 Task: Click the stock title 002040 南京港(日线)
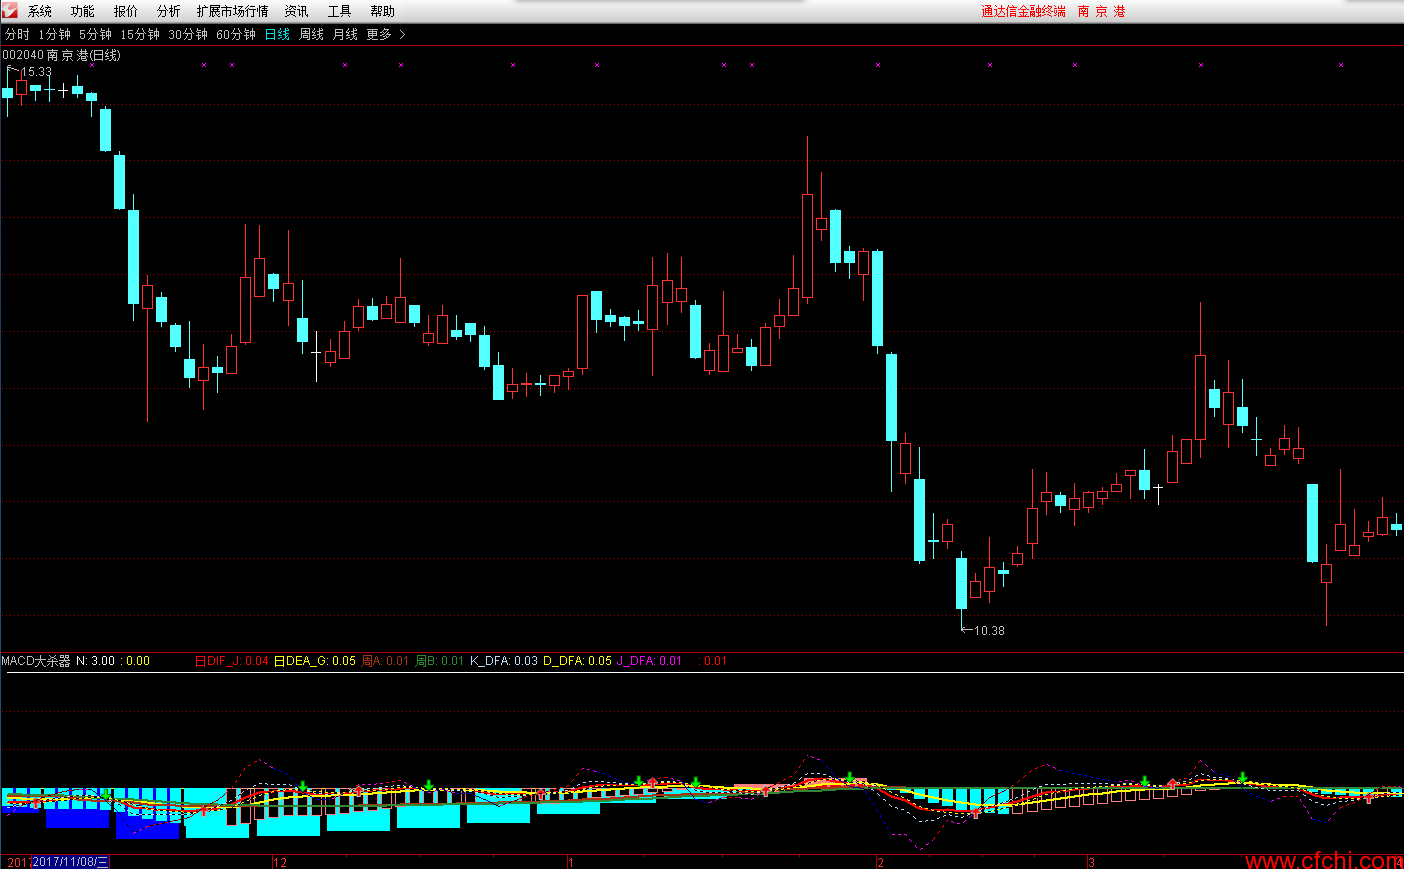click(61, 55)
